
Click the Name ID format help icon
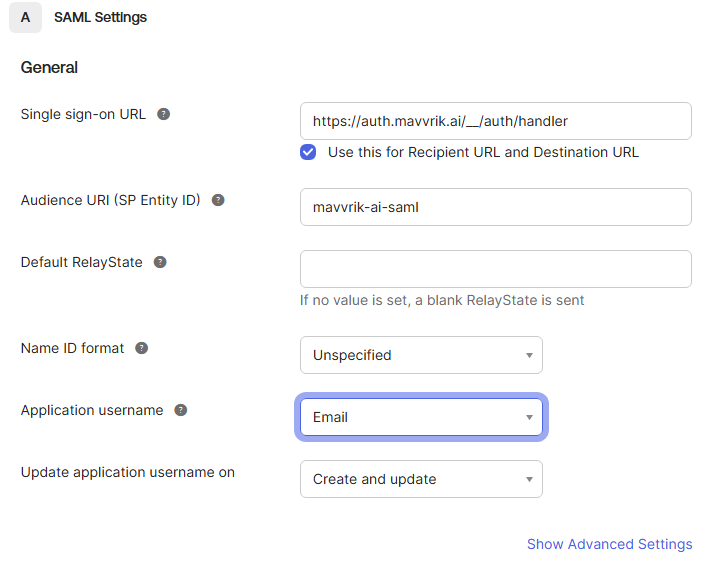142,348
